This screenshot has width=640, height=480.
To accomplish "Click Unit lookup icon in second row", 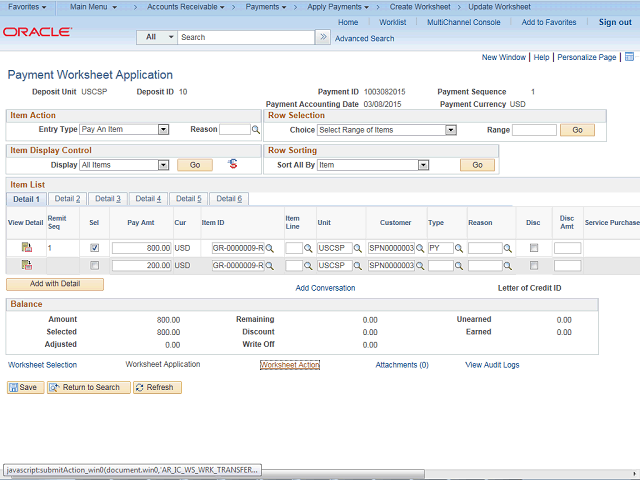I will [359, 266].
